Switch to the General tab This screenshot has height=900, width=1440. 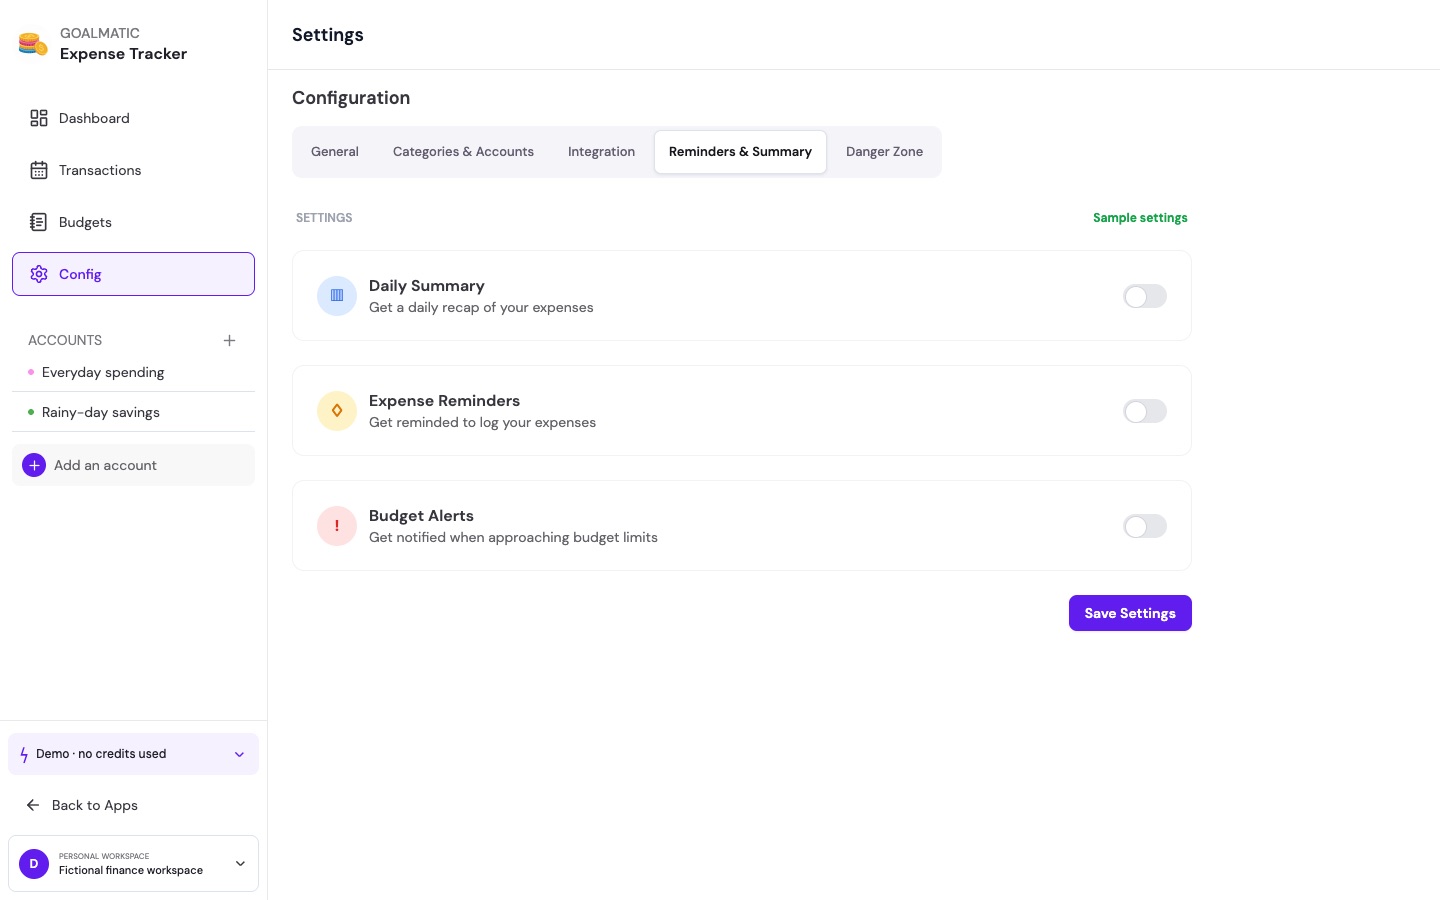click(335, 152)
